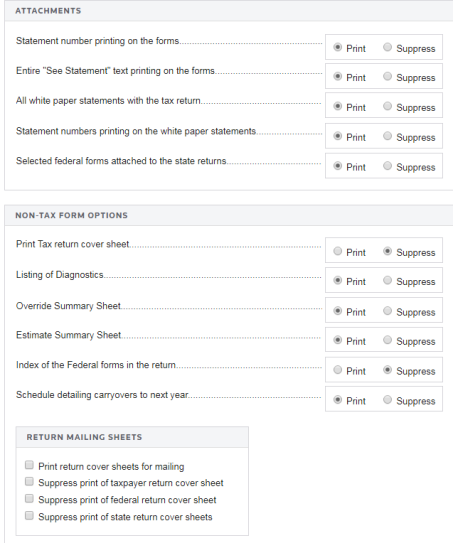Screen dimensions: 453x543
Task: Tick Suppress print of federal return cover sheet
Action: point(29,498)
